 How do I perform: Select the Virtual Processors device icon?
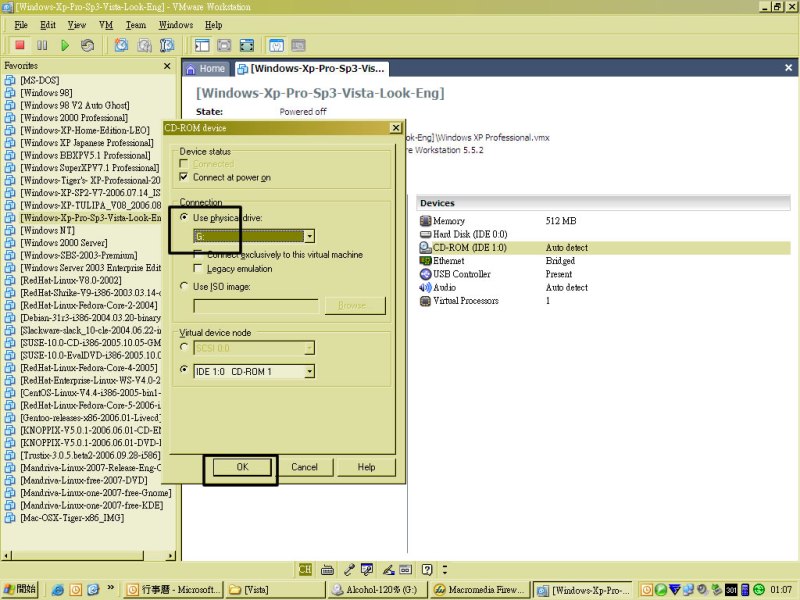click(425, 301)
